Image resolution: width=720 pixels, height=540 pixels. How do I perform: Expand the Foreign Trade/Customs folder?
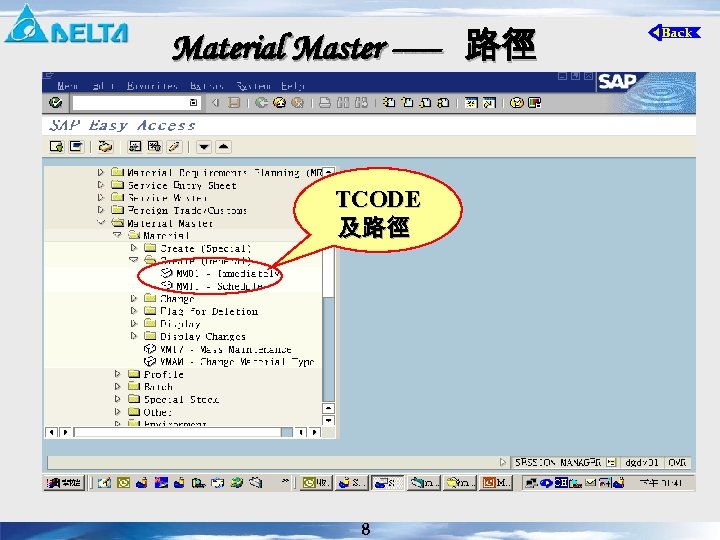[x=101, y=210]
